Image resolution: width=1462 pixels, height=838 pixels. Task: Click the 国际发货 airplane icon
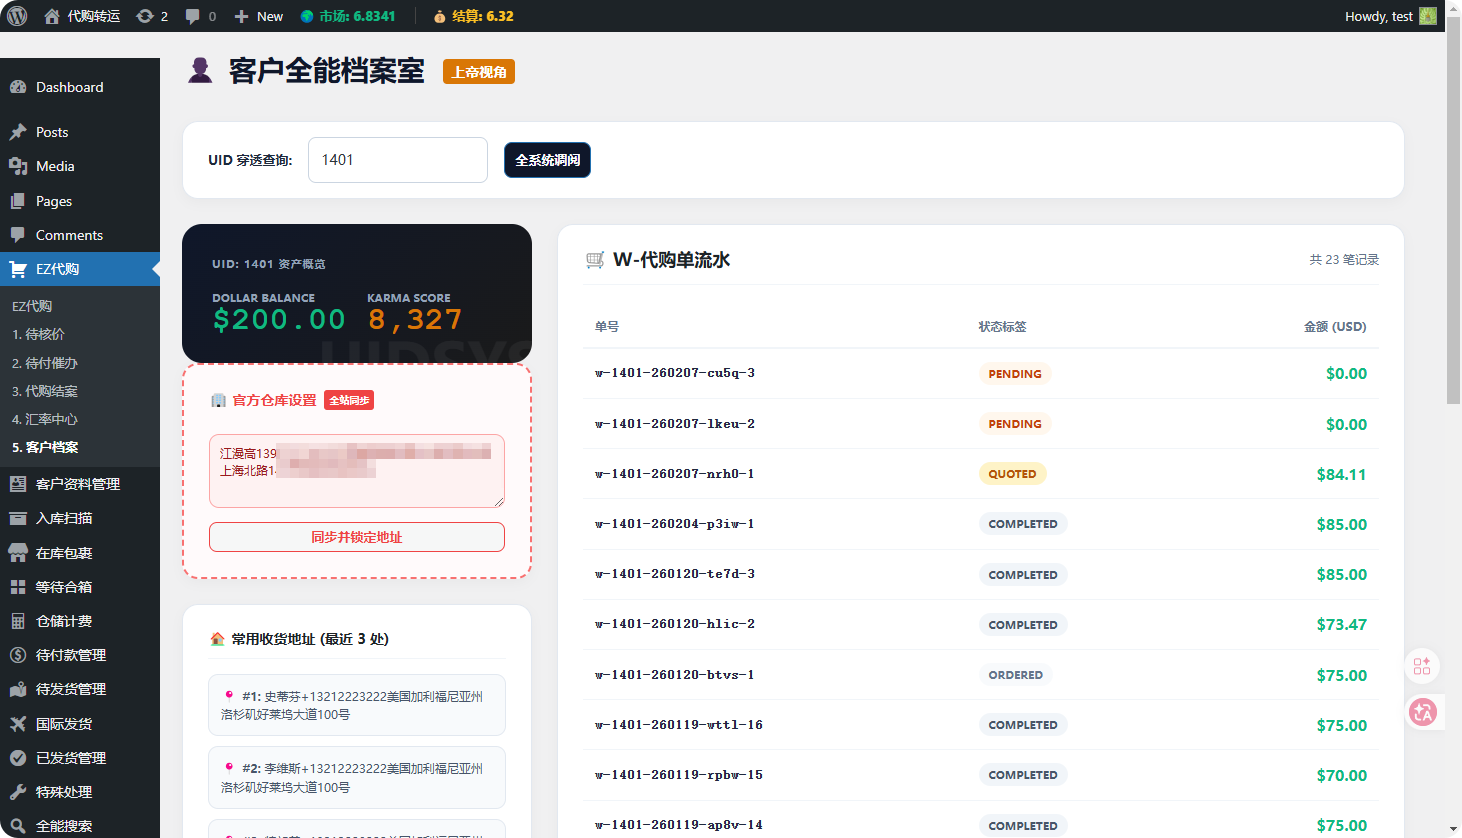click(18, 724)
